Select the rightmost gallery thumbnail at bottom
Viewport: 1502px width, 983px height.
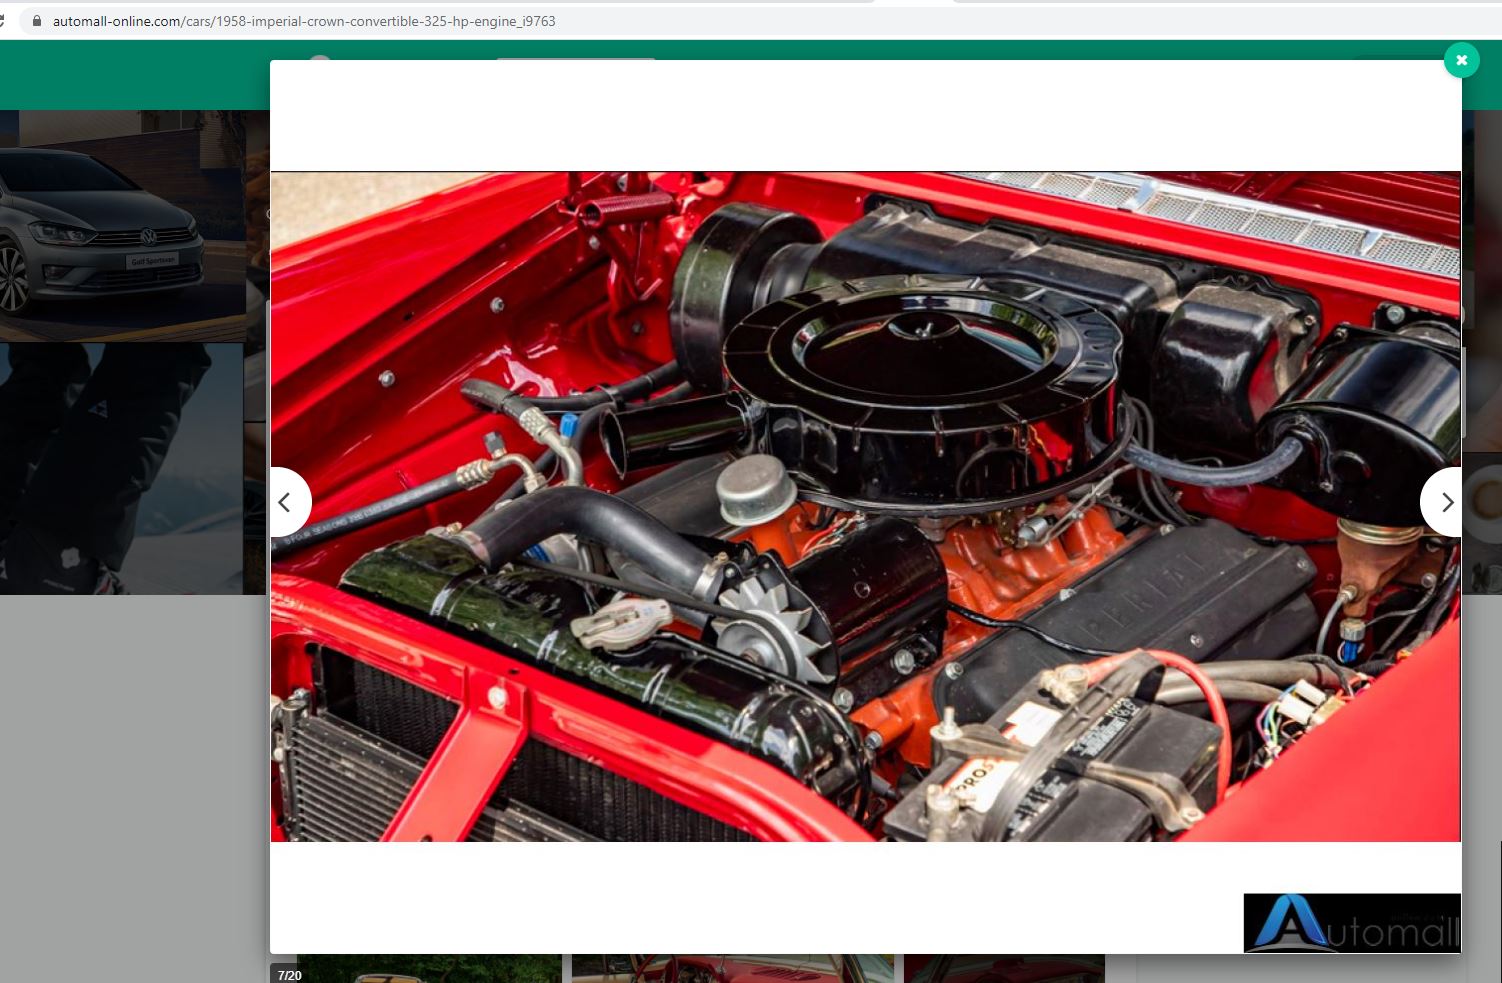point(1004,969)
